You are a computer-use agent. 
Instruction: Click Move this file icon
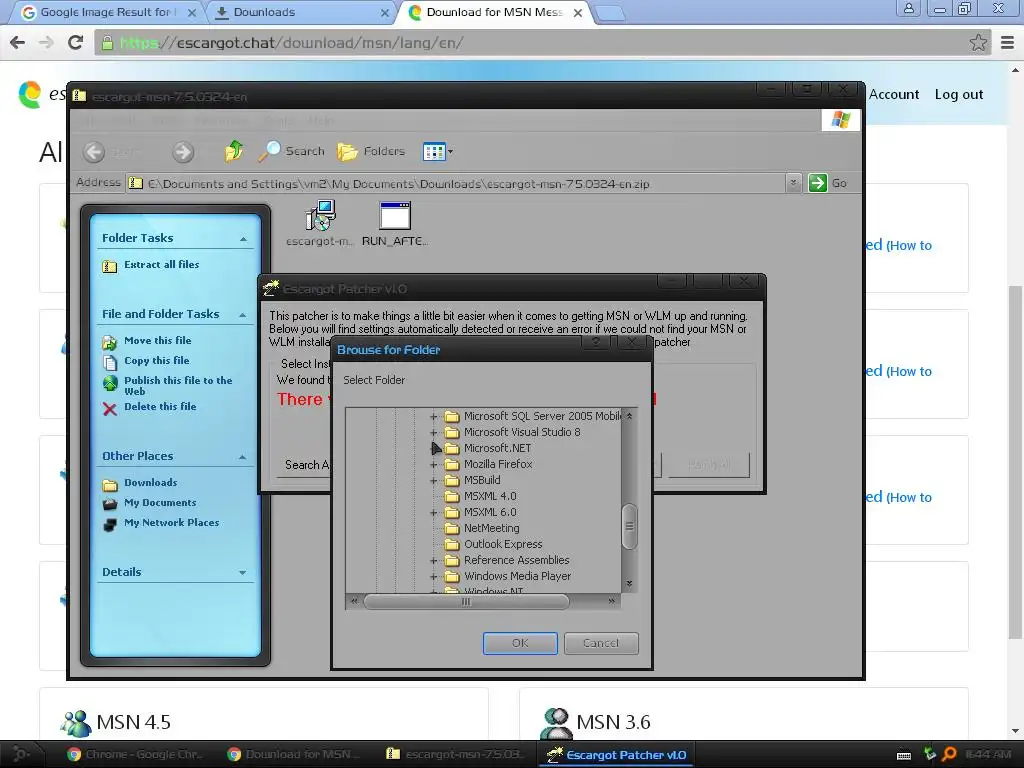click(110, 342)
